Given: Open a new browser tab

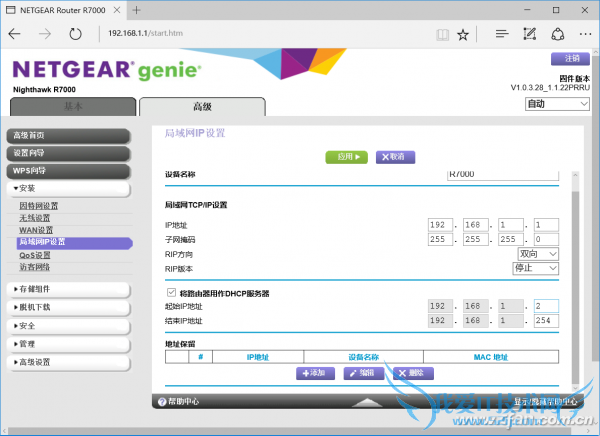Looking at the screenshot, I should click(x=137, y=10).
